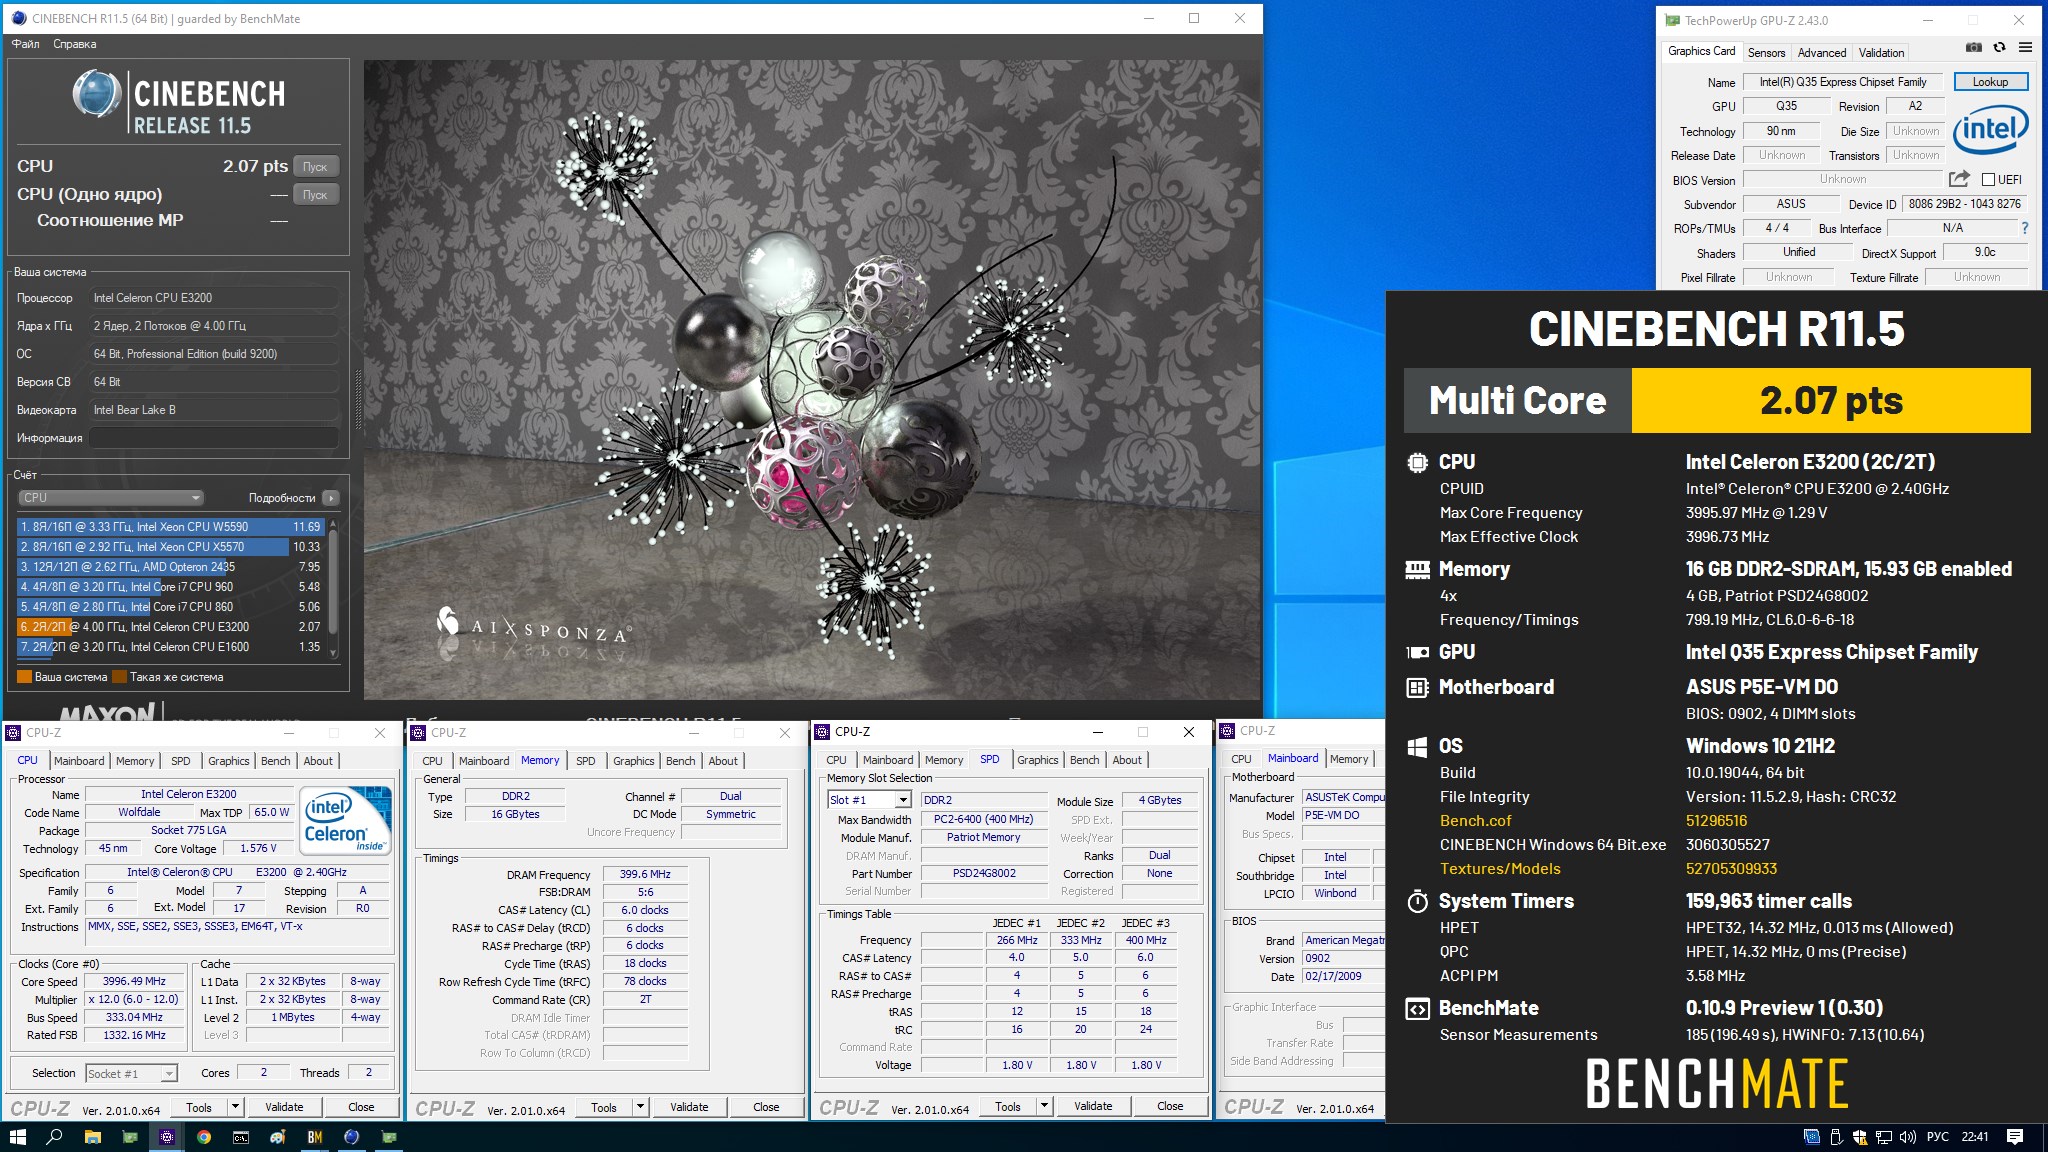Click the Lookup button in GPU-Z

[1989, 82]
